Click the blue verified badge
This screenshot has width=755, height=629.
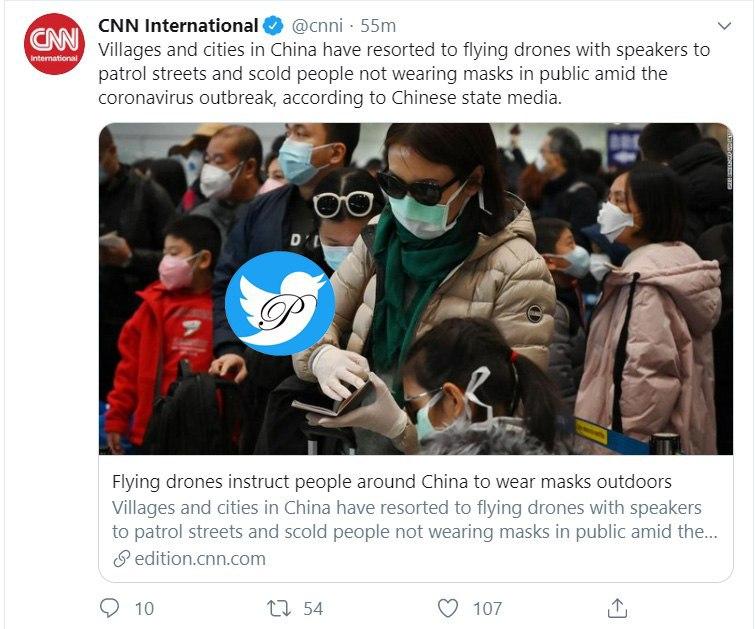273,26
